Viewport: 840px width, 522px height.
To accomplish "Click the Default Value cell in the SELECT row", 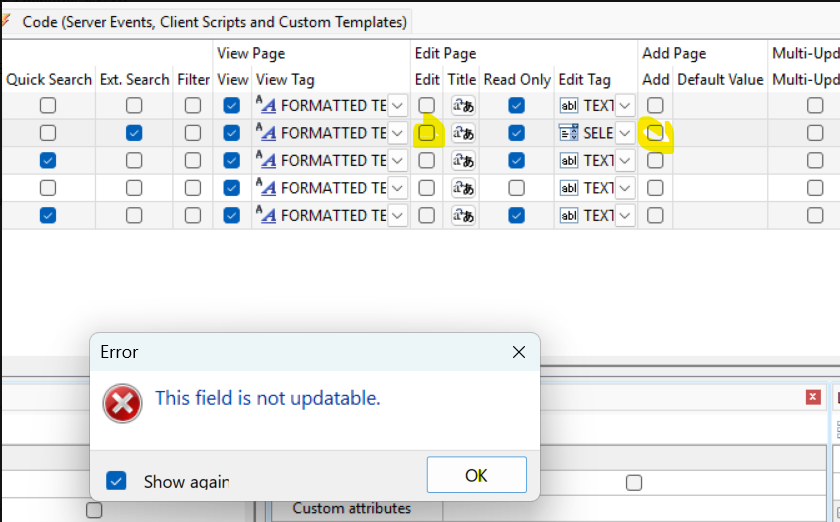I will point(720,133).
